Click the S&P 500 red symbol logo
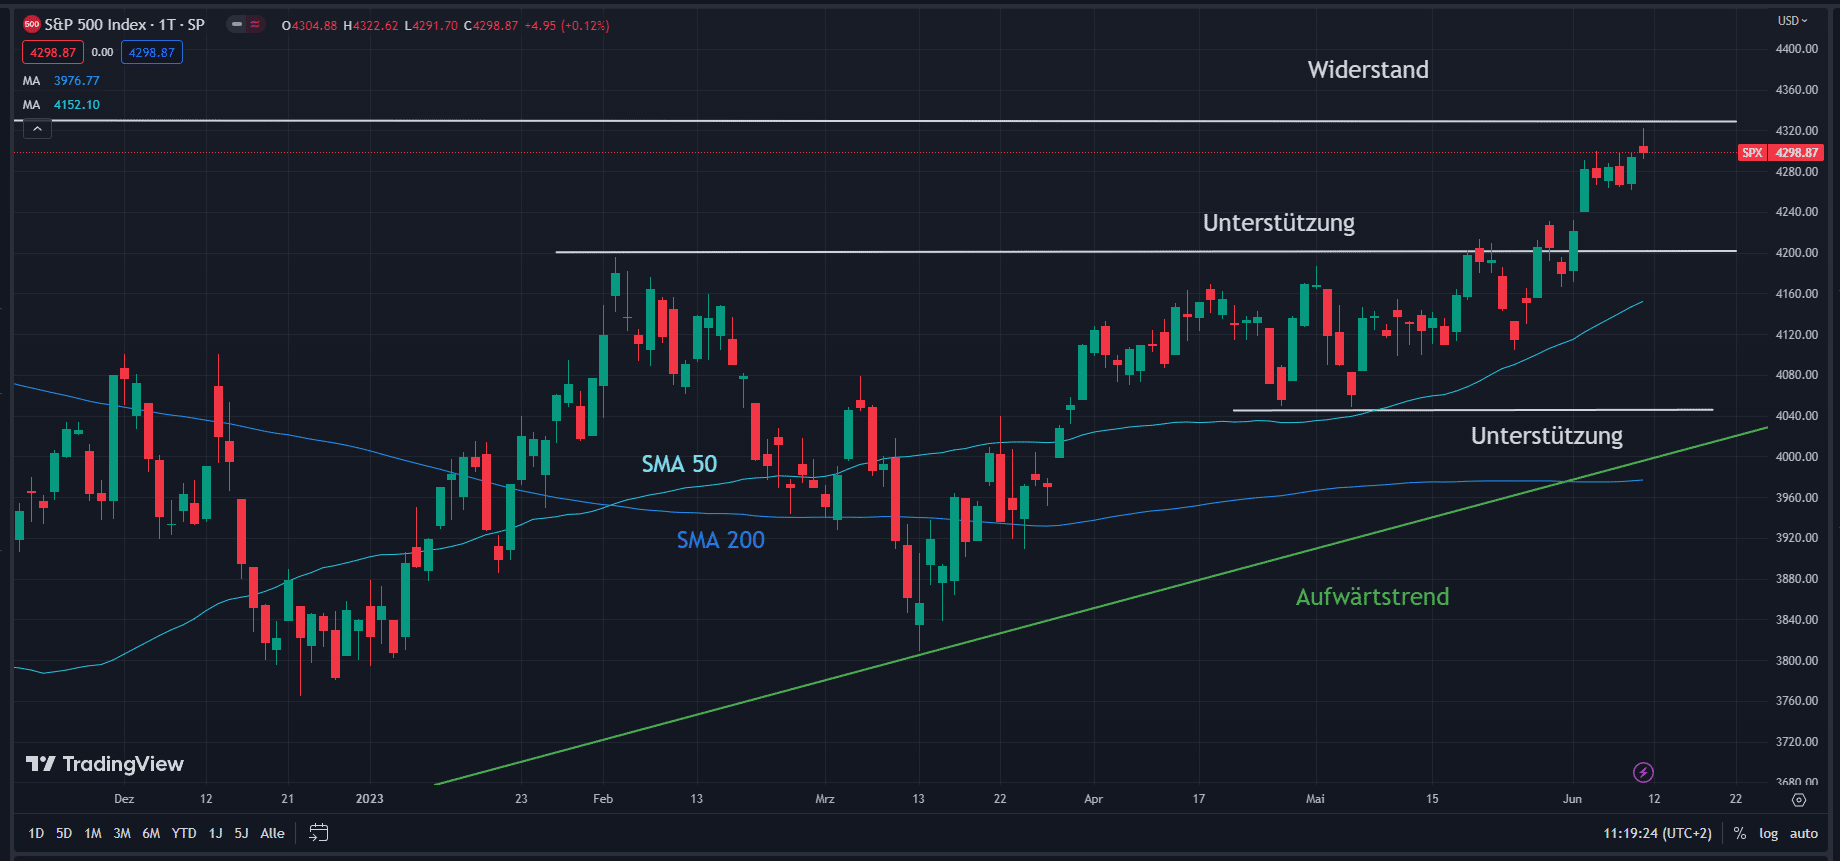This screenshot has height=861, width=1840. point(32,25)
